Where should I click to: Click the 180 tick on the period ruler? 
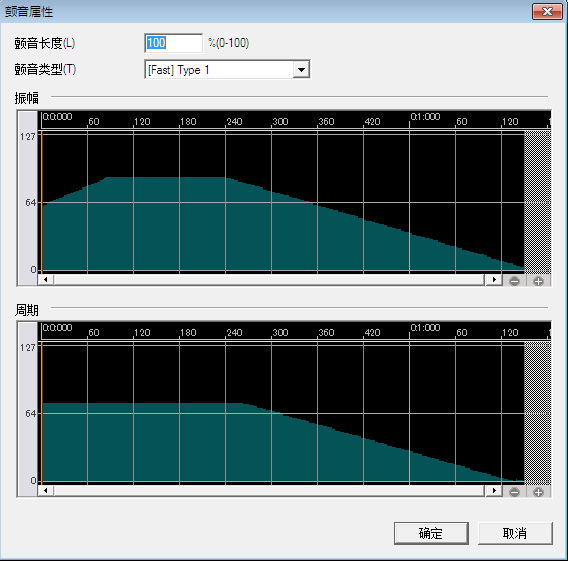click(188, 332)
